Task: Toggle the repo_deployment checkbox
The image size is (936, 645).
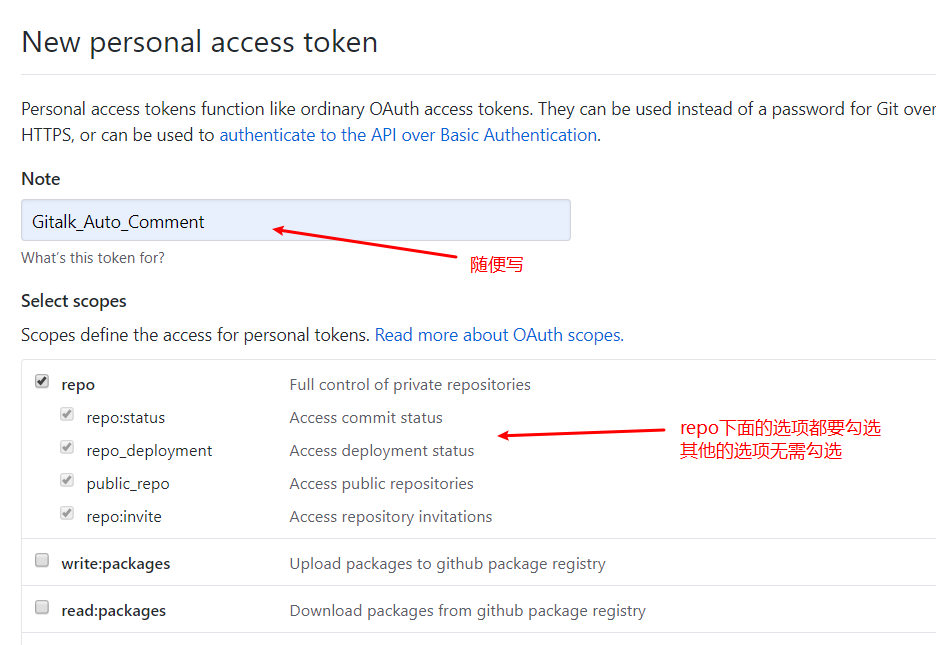Action: (x=67, y=447)
